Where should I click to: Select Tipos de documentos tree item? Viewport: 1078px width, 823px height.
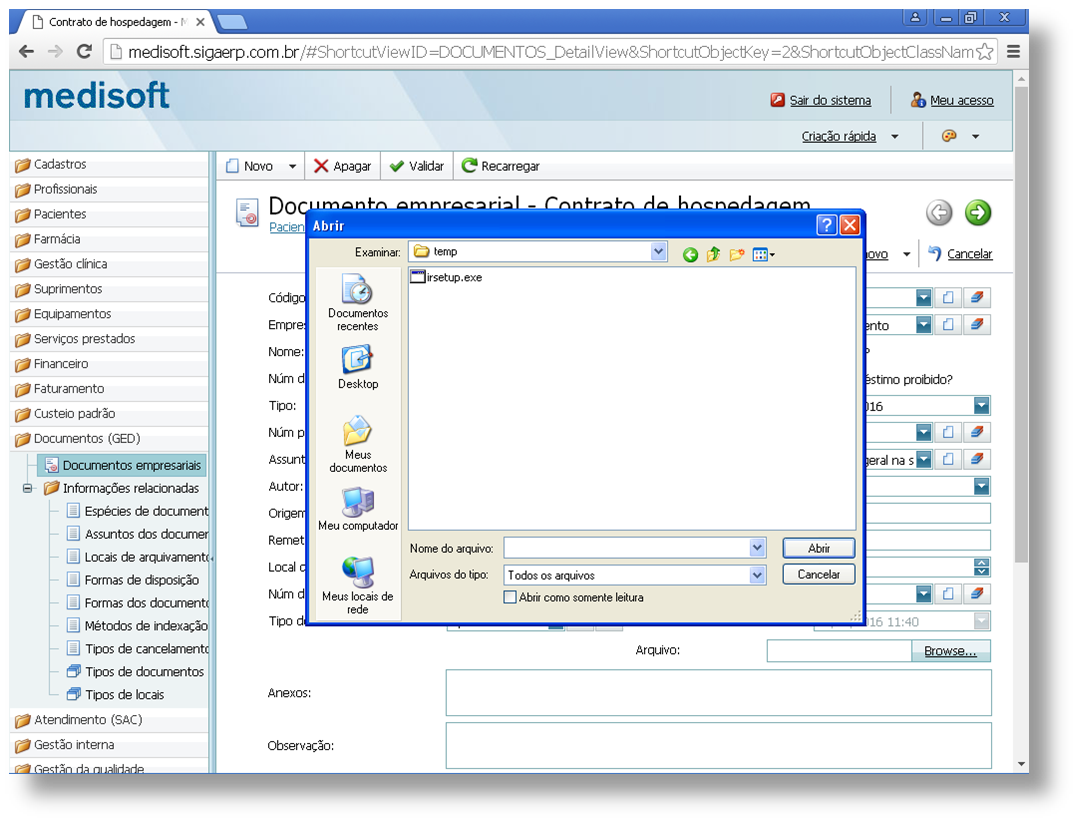[x=144, y=672]
